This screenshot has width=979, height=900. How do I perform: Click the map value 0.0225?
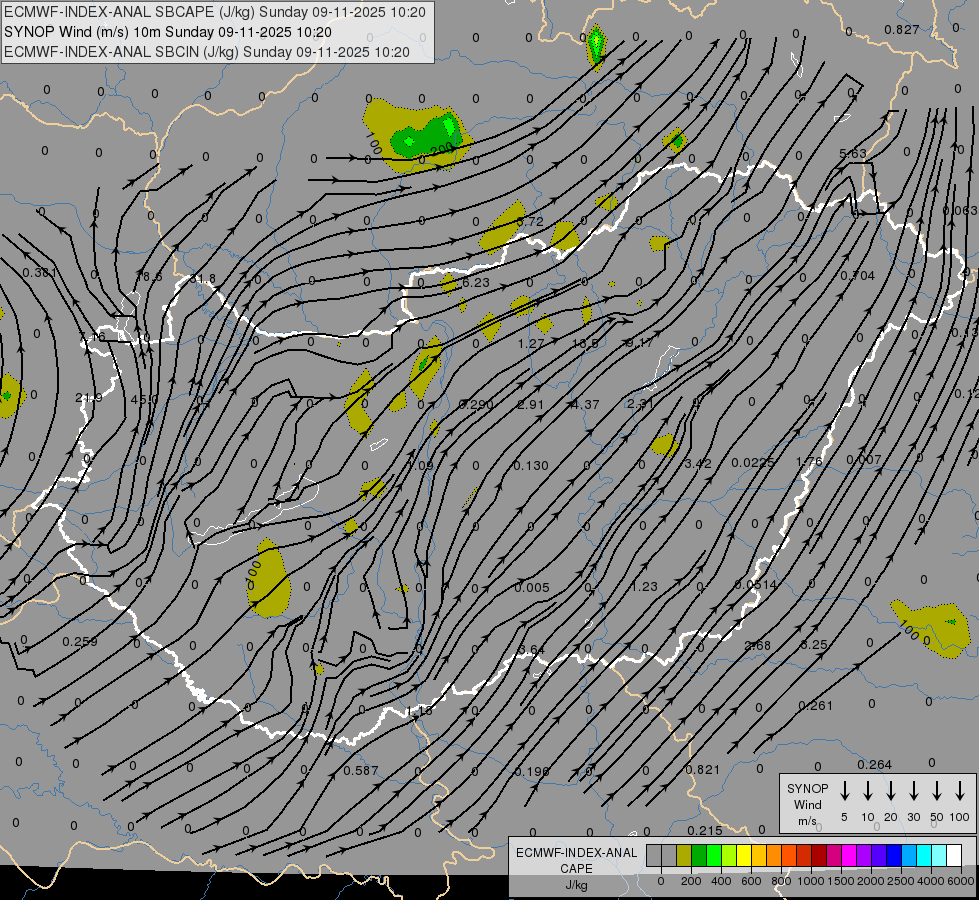(x=752, y=462)
